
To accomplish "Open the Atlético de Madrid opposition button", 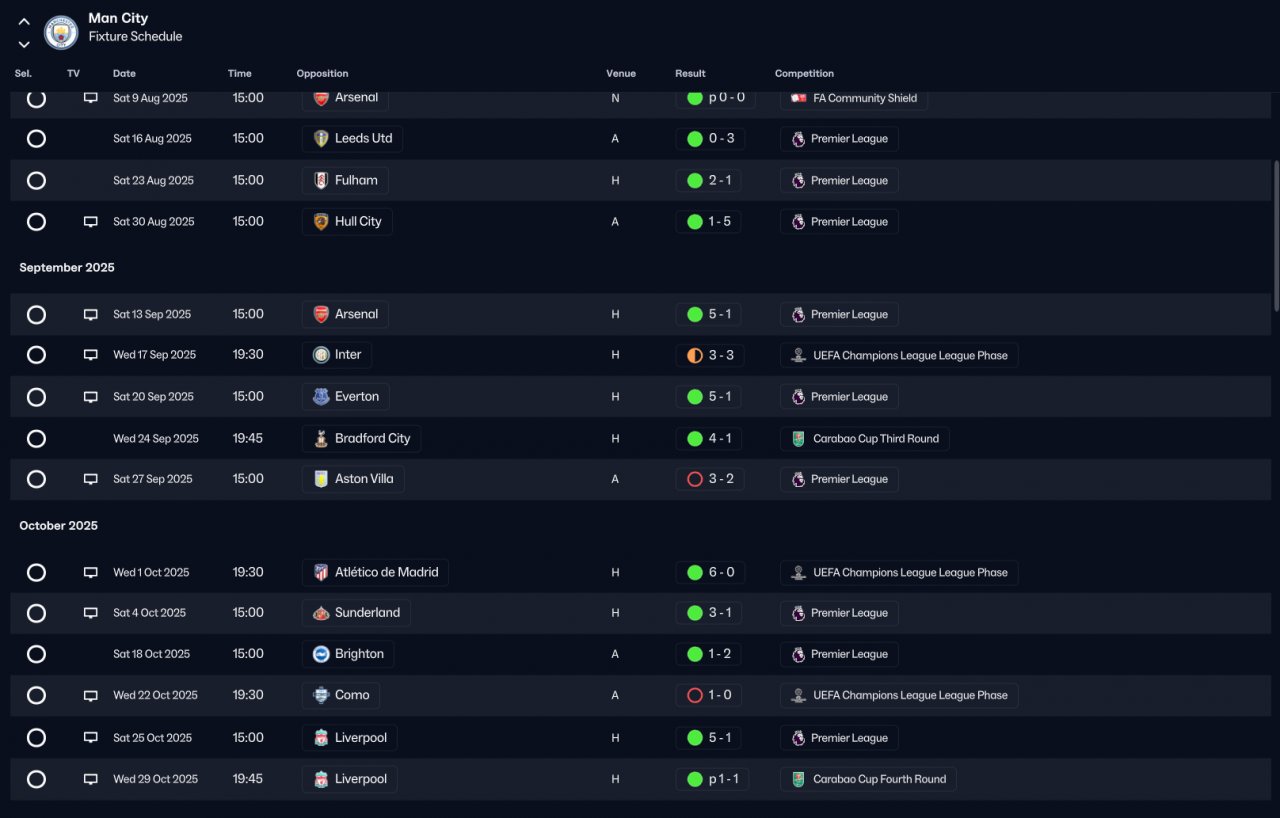I will tap(375, 572).
